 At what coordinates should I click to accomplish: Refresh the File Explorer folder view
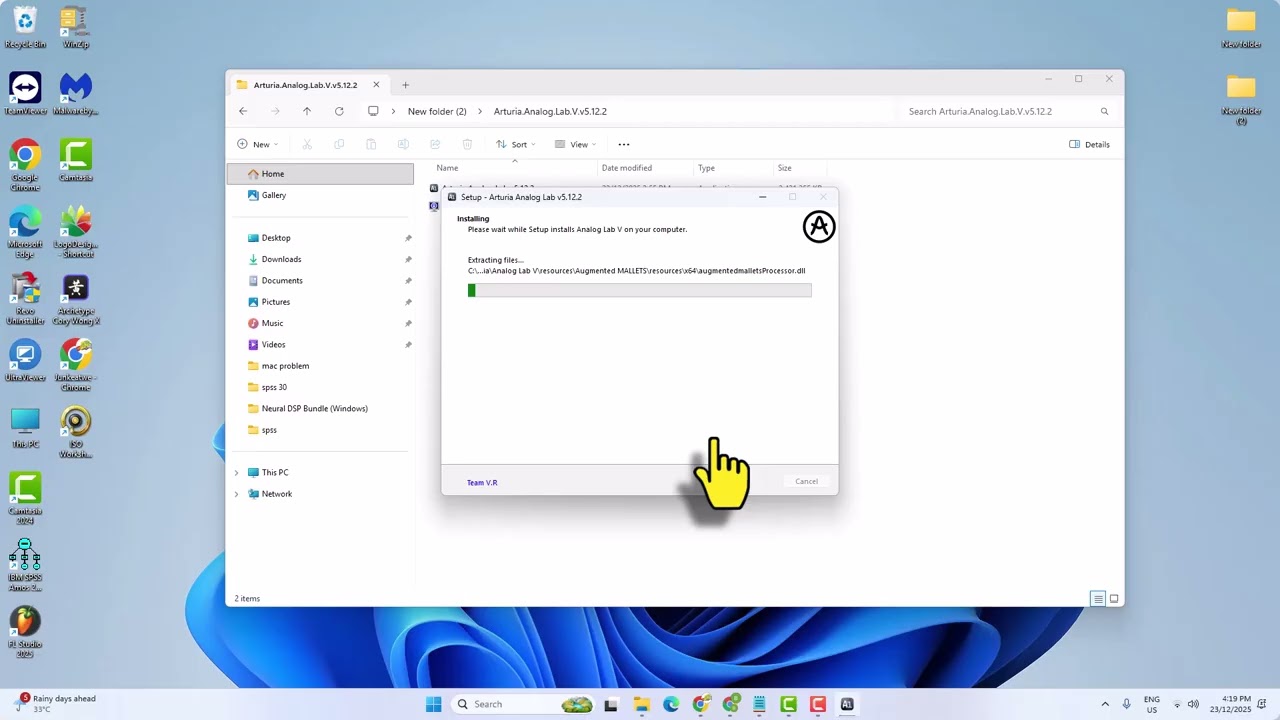click(339, 111)
